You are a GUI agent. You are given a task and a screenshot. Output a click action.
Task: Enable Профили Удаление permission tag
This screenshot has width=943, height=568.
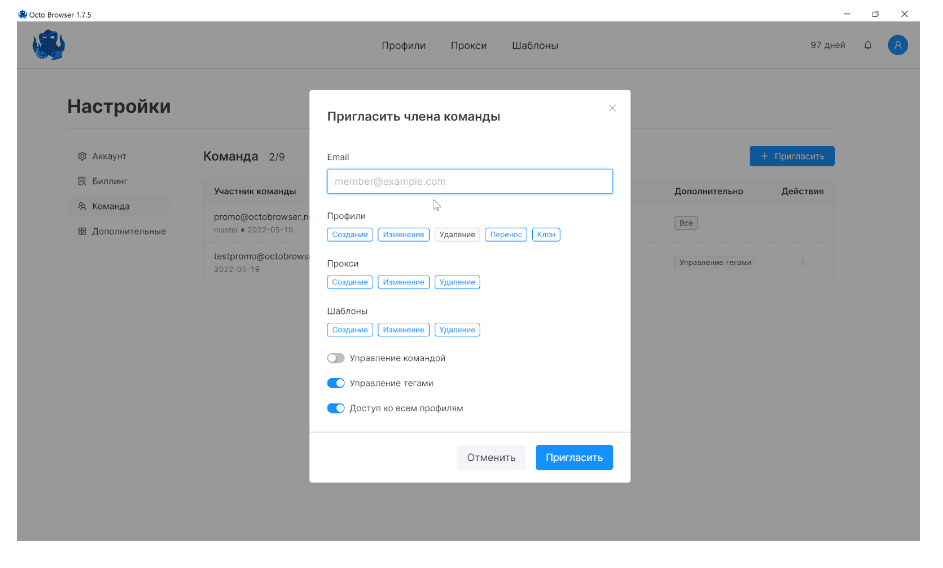pyautogui.click(x=457, y=235)
